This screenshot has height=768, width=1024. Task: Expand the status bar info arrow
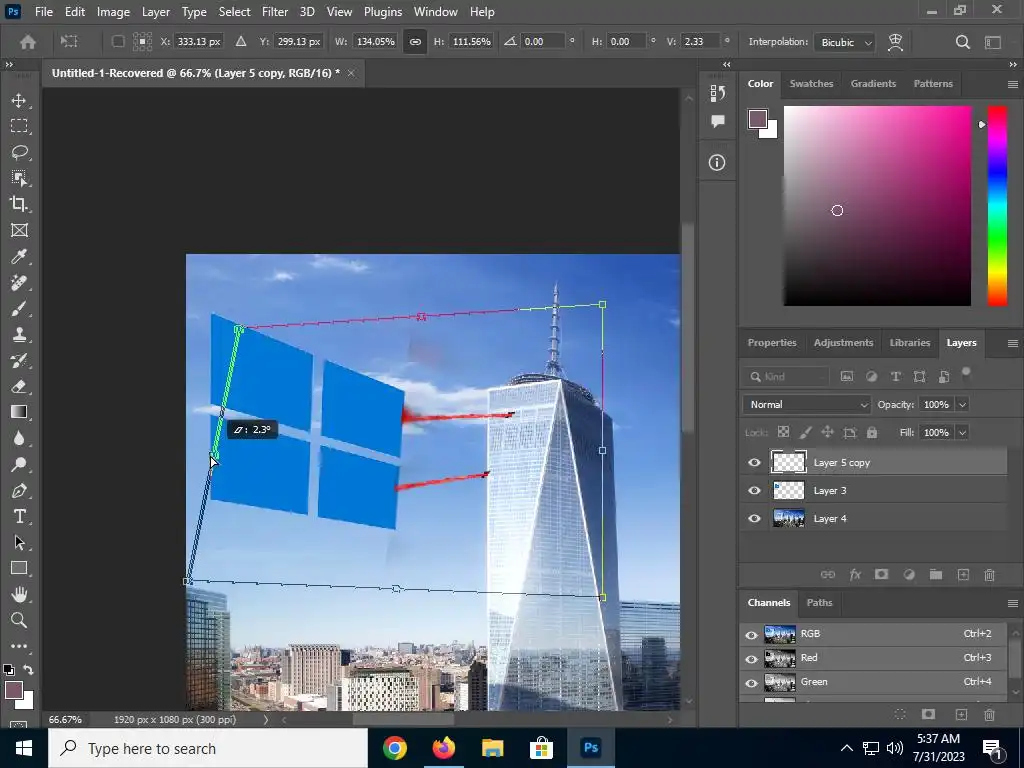click(266, 720)
